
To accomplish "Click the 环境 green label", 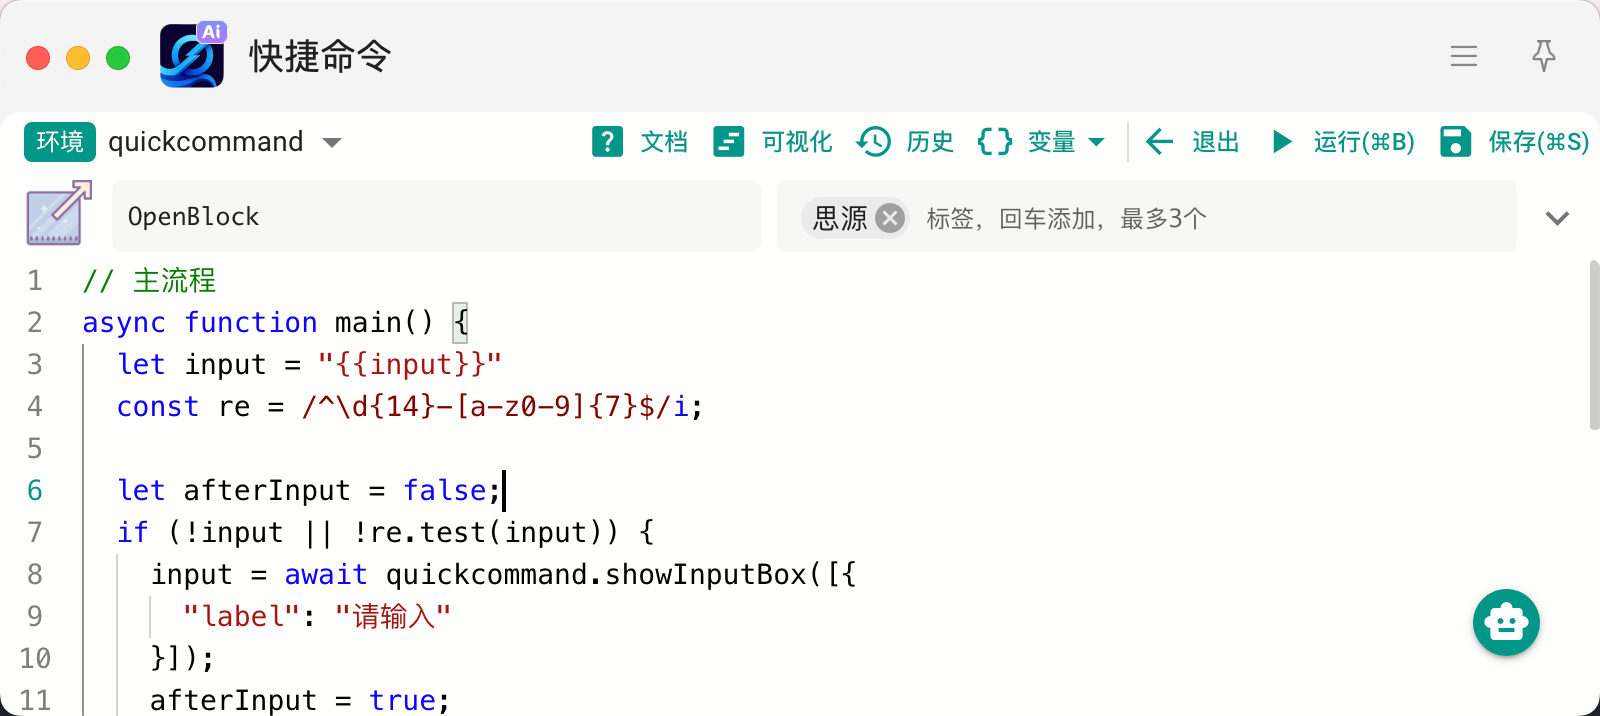I will click(60, 142).
